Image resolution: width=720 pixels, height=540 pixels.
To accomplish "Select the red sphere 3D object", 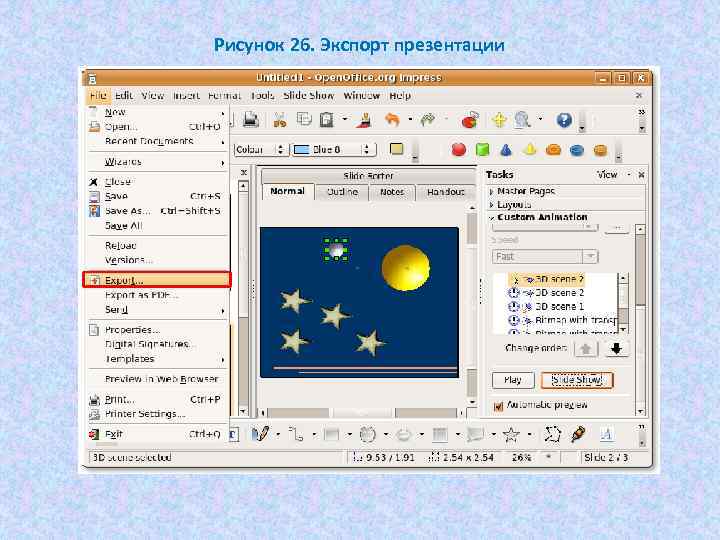I will coord(458,149).
